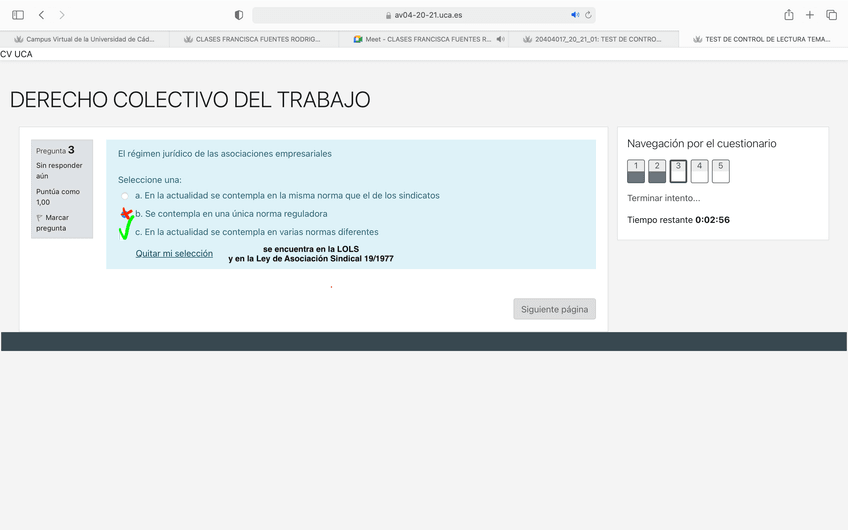Image resolution: width=848 pixels, height=530 pixels.
Task: Click Marcar pregunta link
Action: click(52, 223)
